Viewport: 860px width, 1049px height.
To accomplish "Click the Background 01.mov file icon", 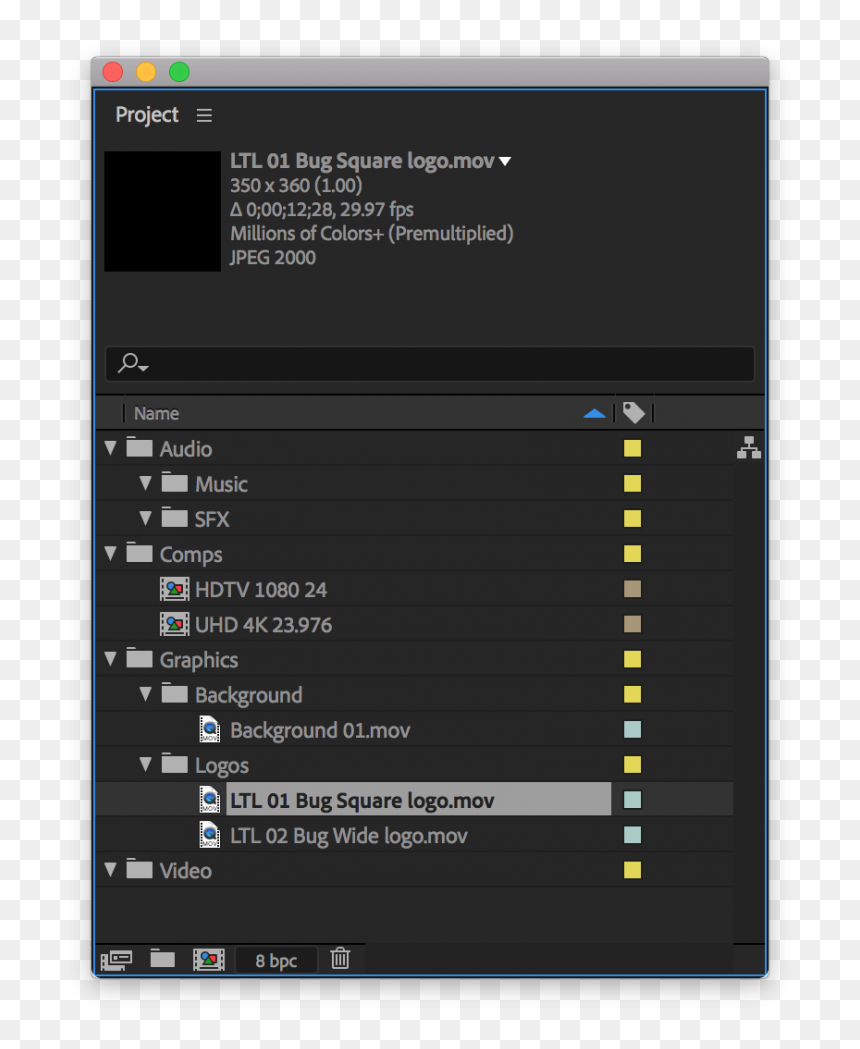I will [x=209, y=730].
